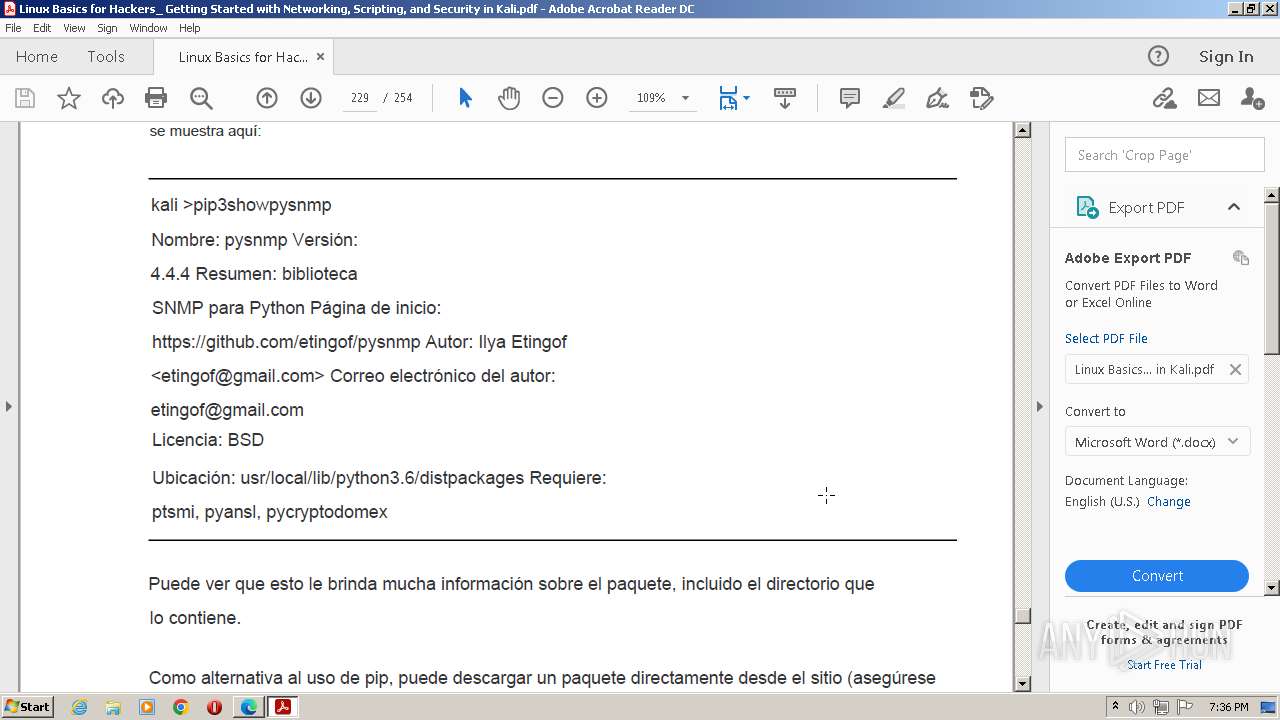Click the blue Convert button
1280x720 pixels.
(1157, 576)
